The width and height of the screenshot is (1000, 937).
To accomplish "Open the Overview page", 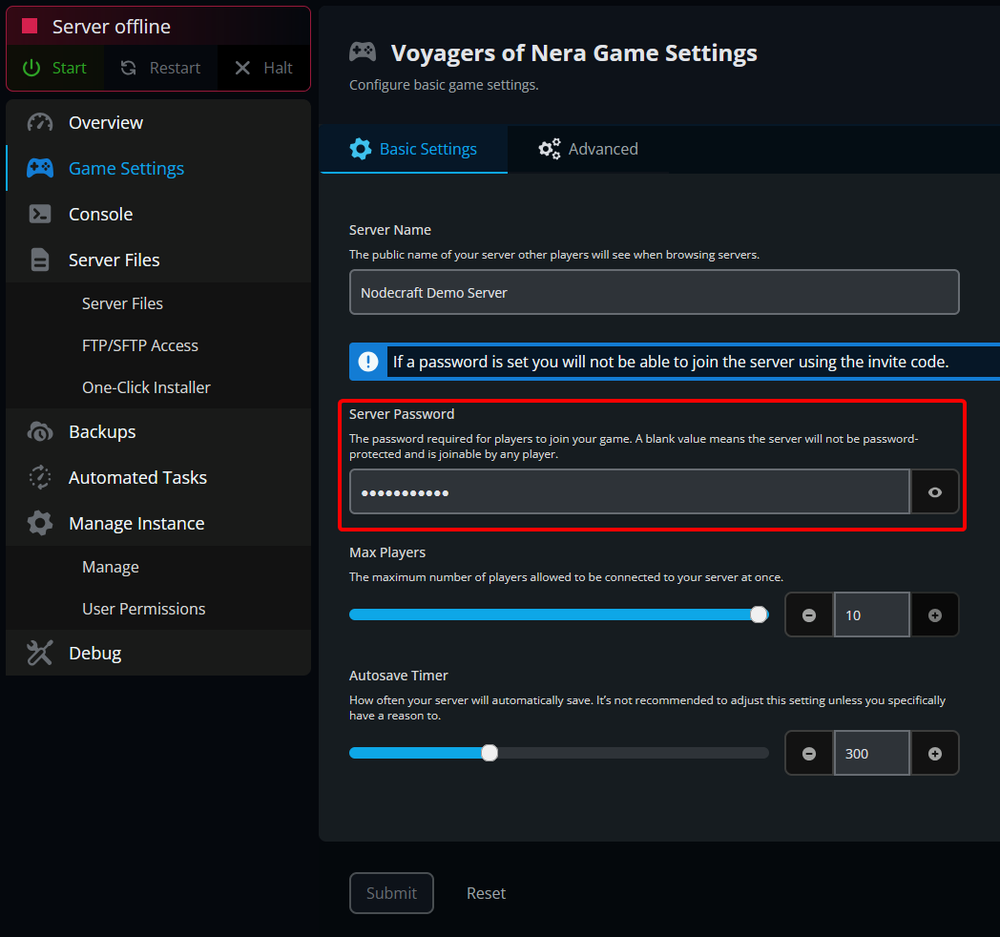I will tap(158, 122).
